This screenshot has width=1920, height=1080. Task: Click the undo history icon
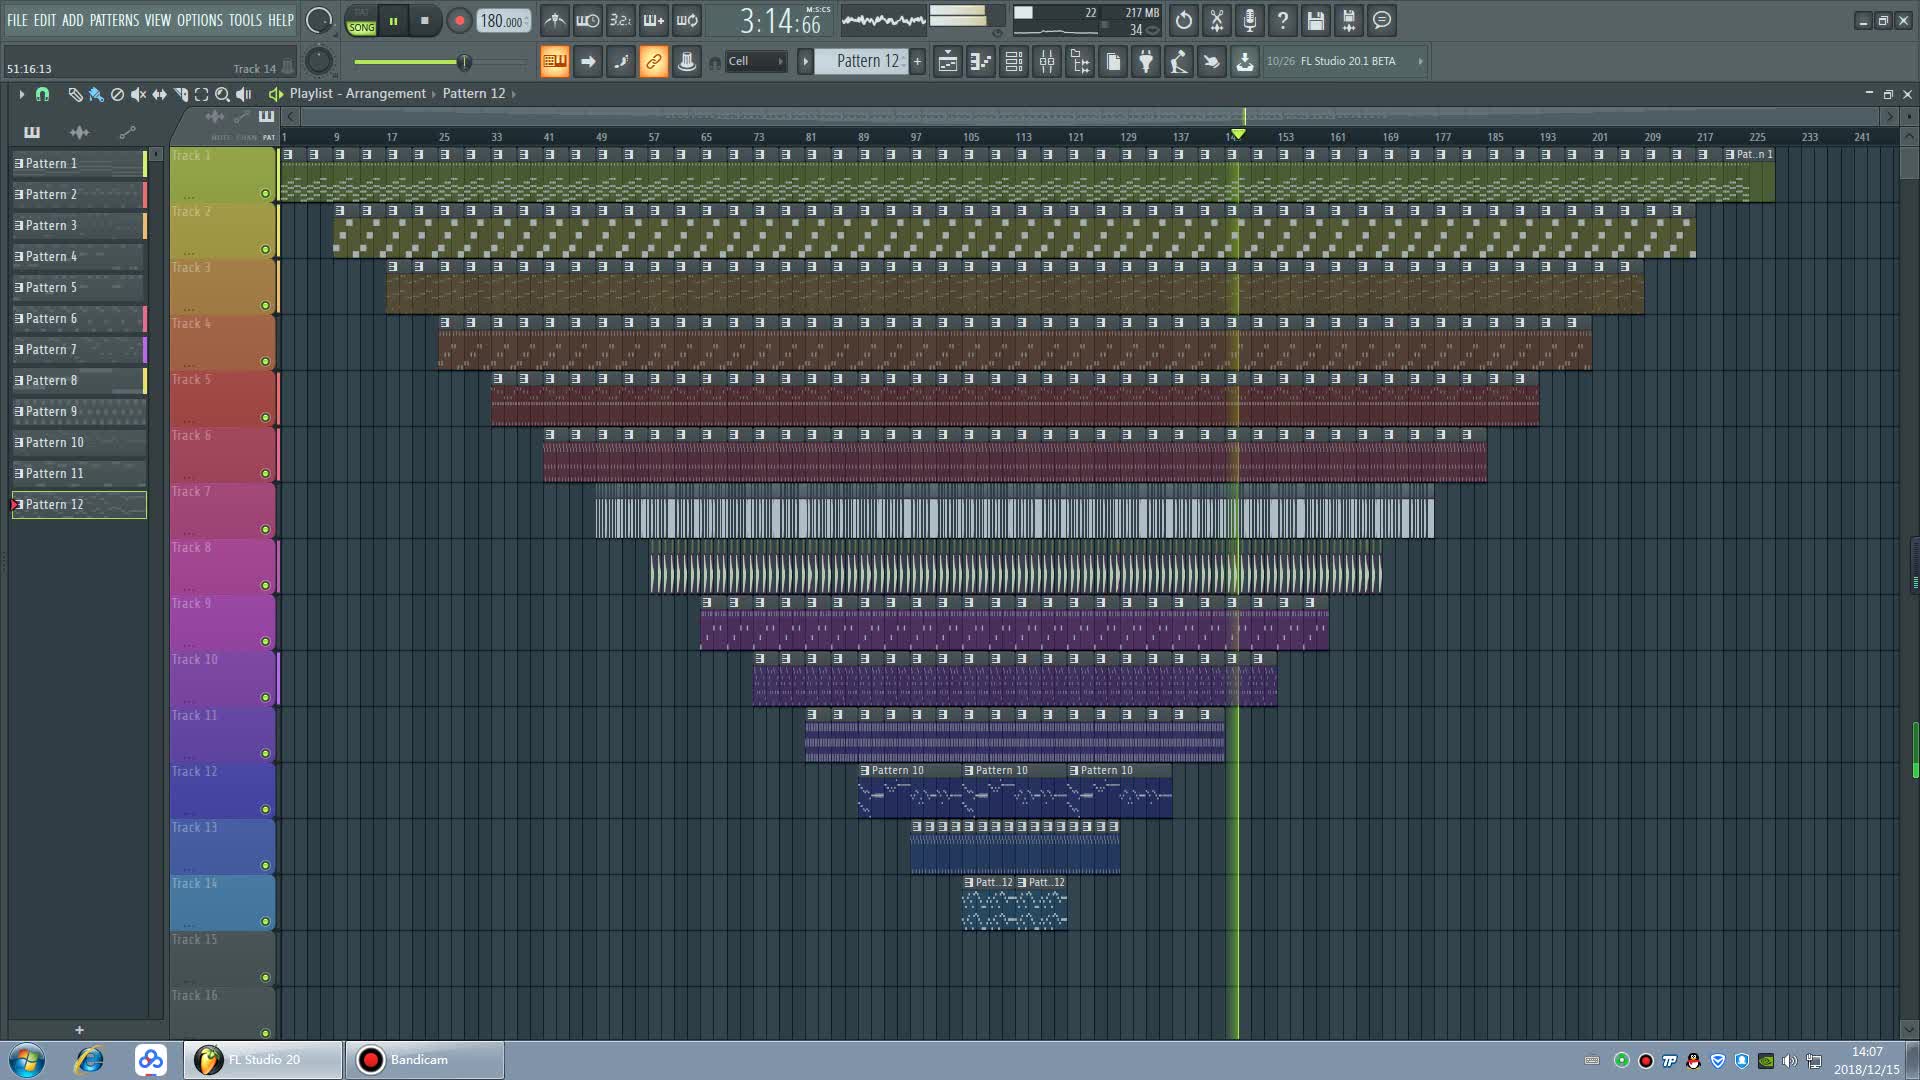point(1184,20)
